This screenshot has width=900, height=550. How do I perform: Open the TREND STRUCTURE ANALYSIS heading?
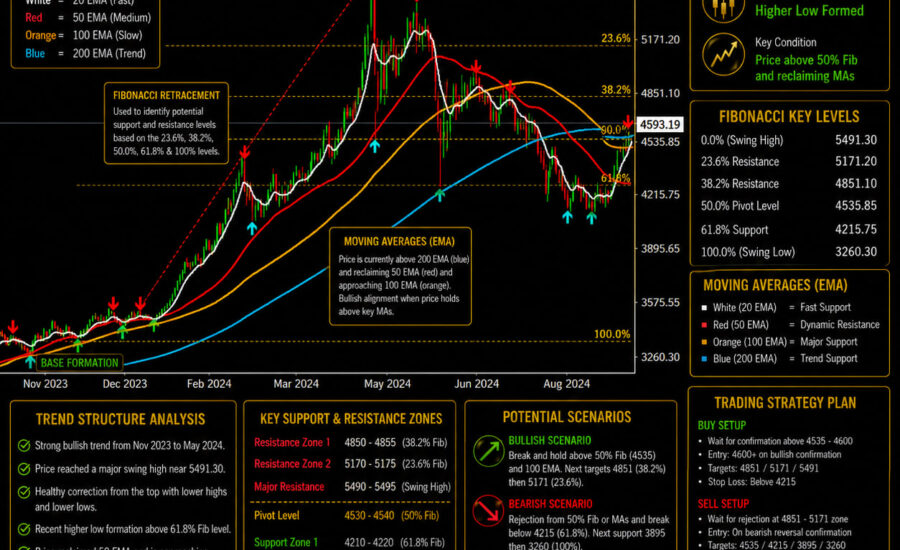pyautogui.click(x=121, y=419)
